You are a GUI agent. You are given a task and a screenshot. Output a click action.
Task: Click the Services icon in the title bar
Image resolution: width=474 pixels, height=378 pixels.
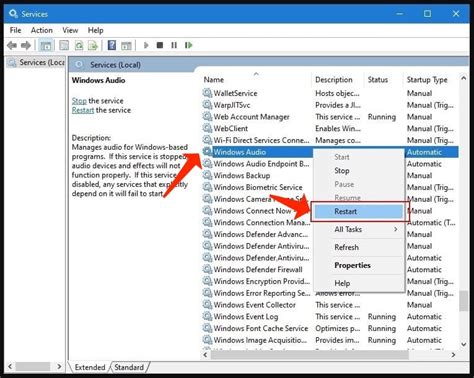(13, 14)
